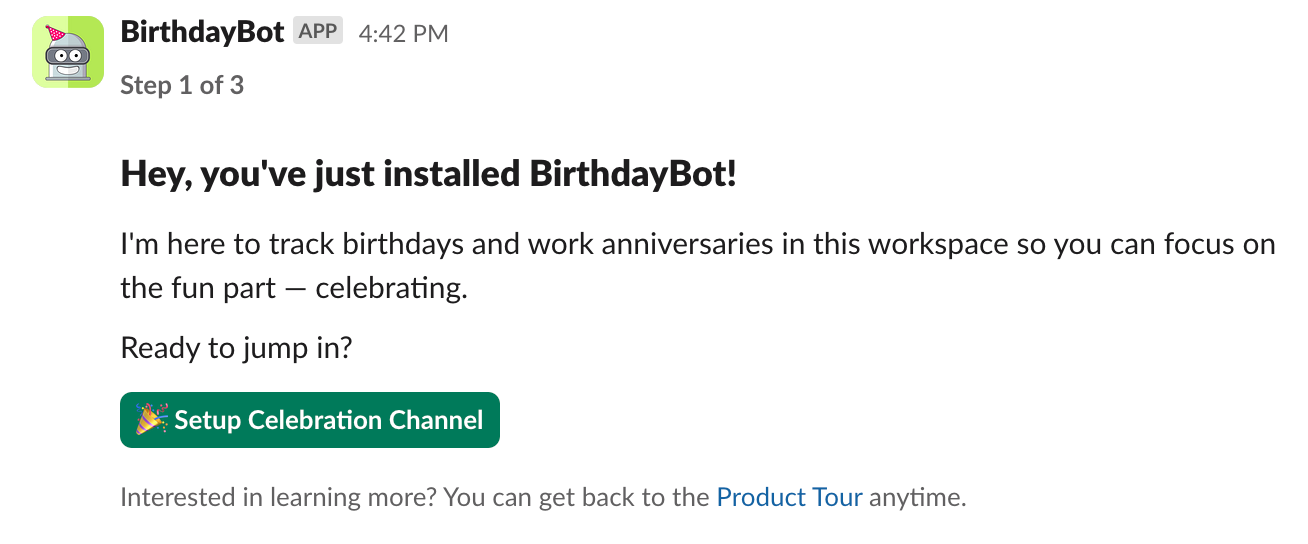This screenshot has height=544, width=1308.
Task: Click the word "celebrating" in the message
Action: (389, 290)
